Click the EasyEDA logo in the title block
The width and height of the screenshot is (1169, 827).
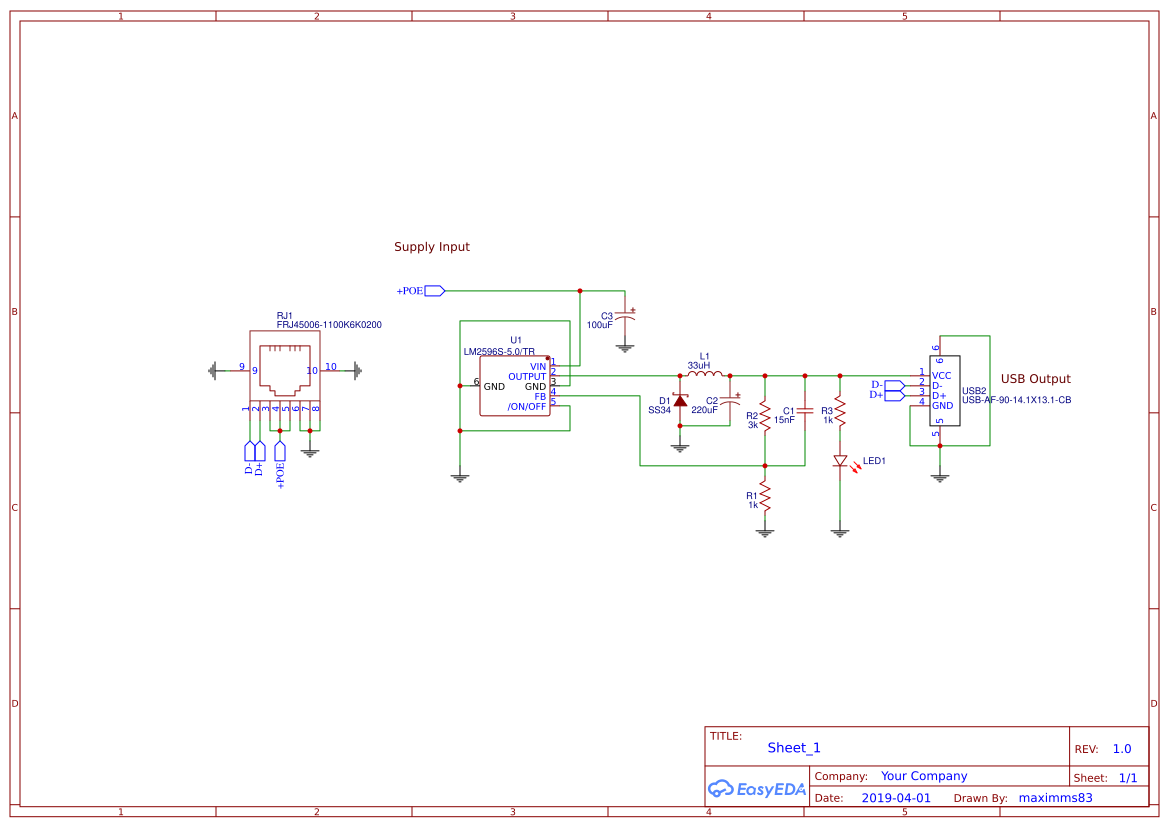[755, 789]
